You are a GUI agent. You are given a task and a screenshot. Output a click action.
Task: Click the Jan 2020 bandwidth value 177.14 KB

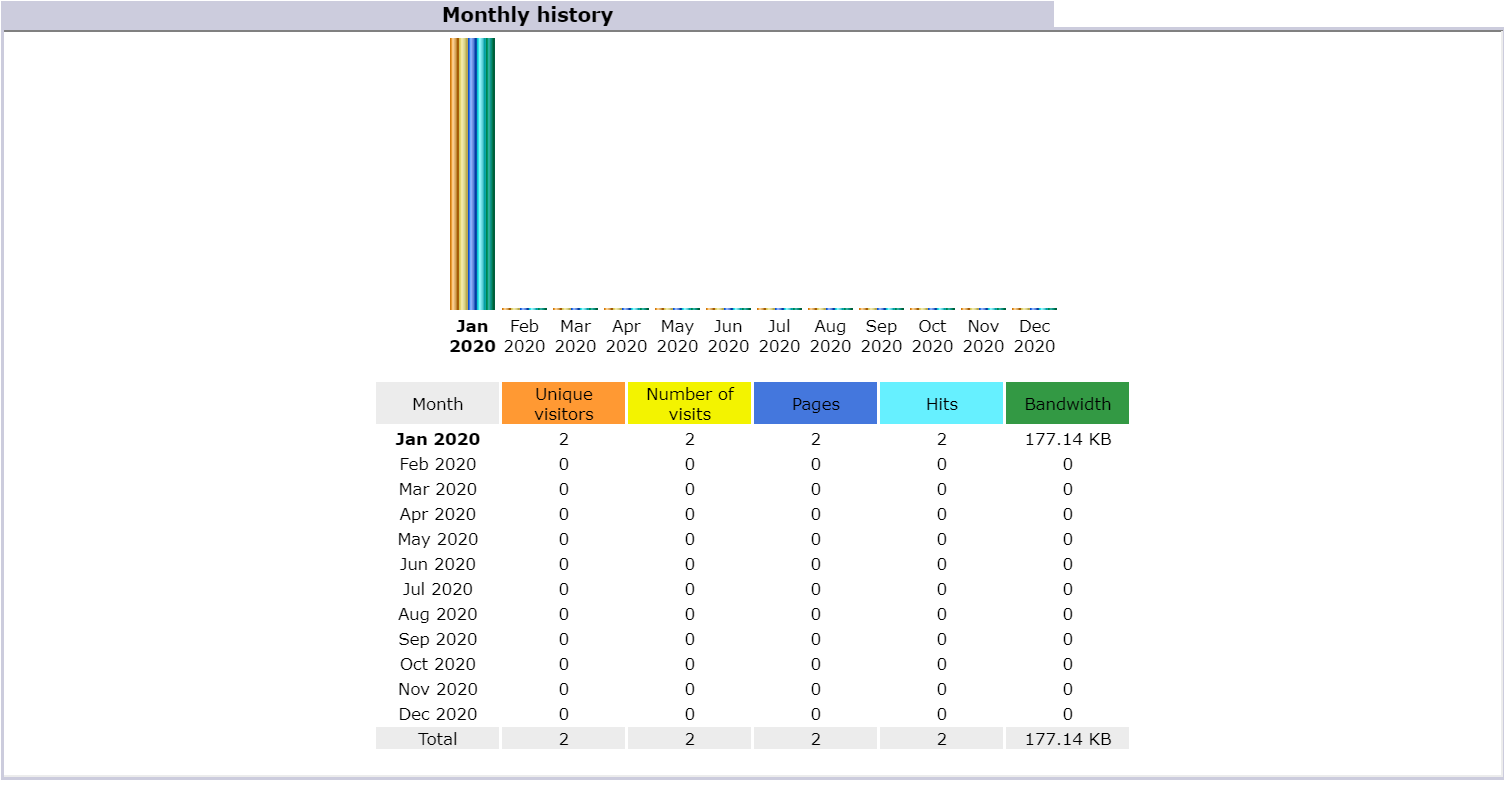(1067, 439)
